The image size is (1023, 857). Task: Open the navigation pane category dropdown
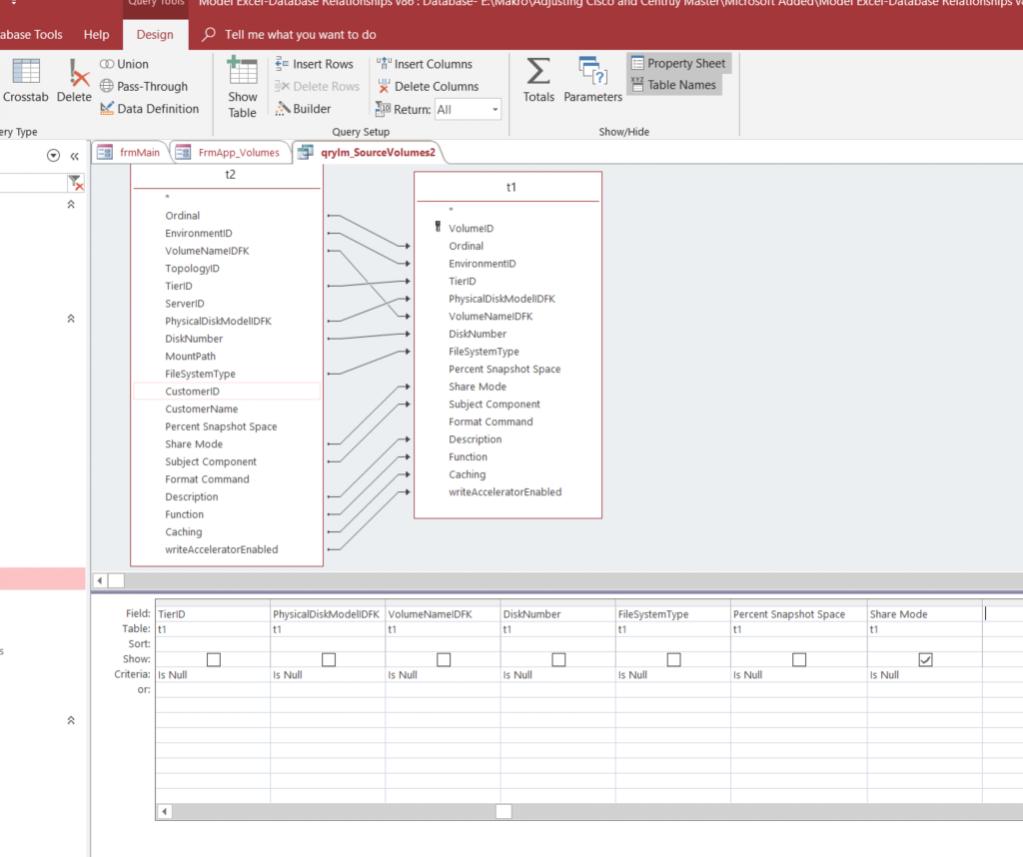tap(53, 155)
